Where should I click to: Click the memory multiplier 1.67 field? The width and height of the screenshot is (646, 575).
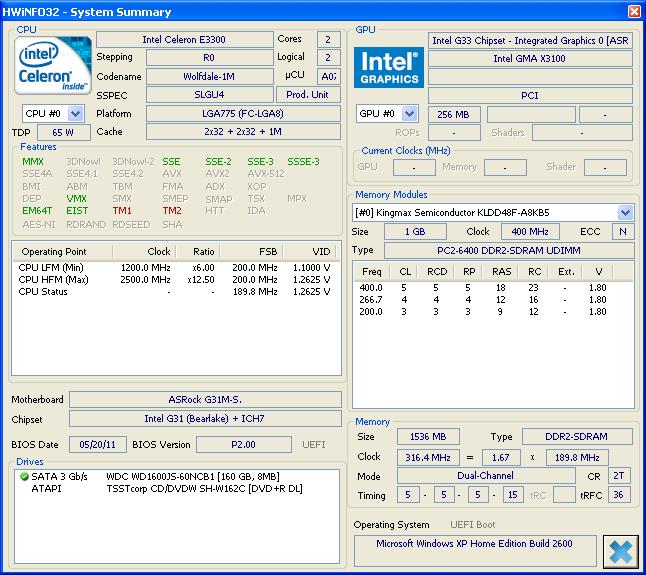click(501, 458)
